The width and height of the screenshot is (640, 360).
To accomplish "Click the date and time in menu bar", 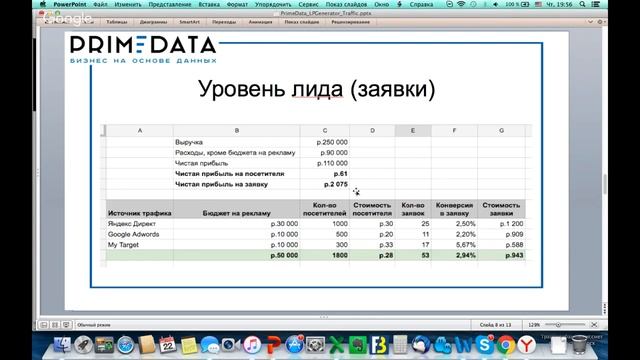I will tap(559, 4).
